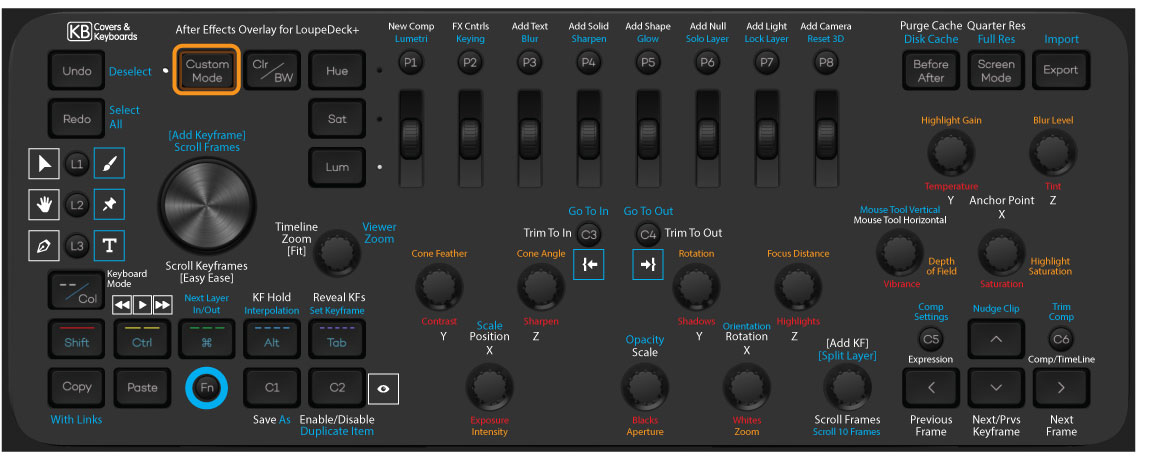Click the C1 Save key
The width and height of the screenshot is (1154, 459).
click(272, 387)
